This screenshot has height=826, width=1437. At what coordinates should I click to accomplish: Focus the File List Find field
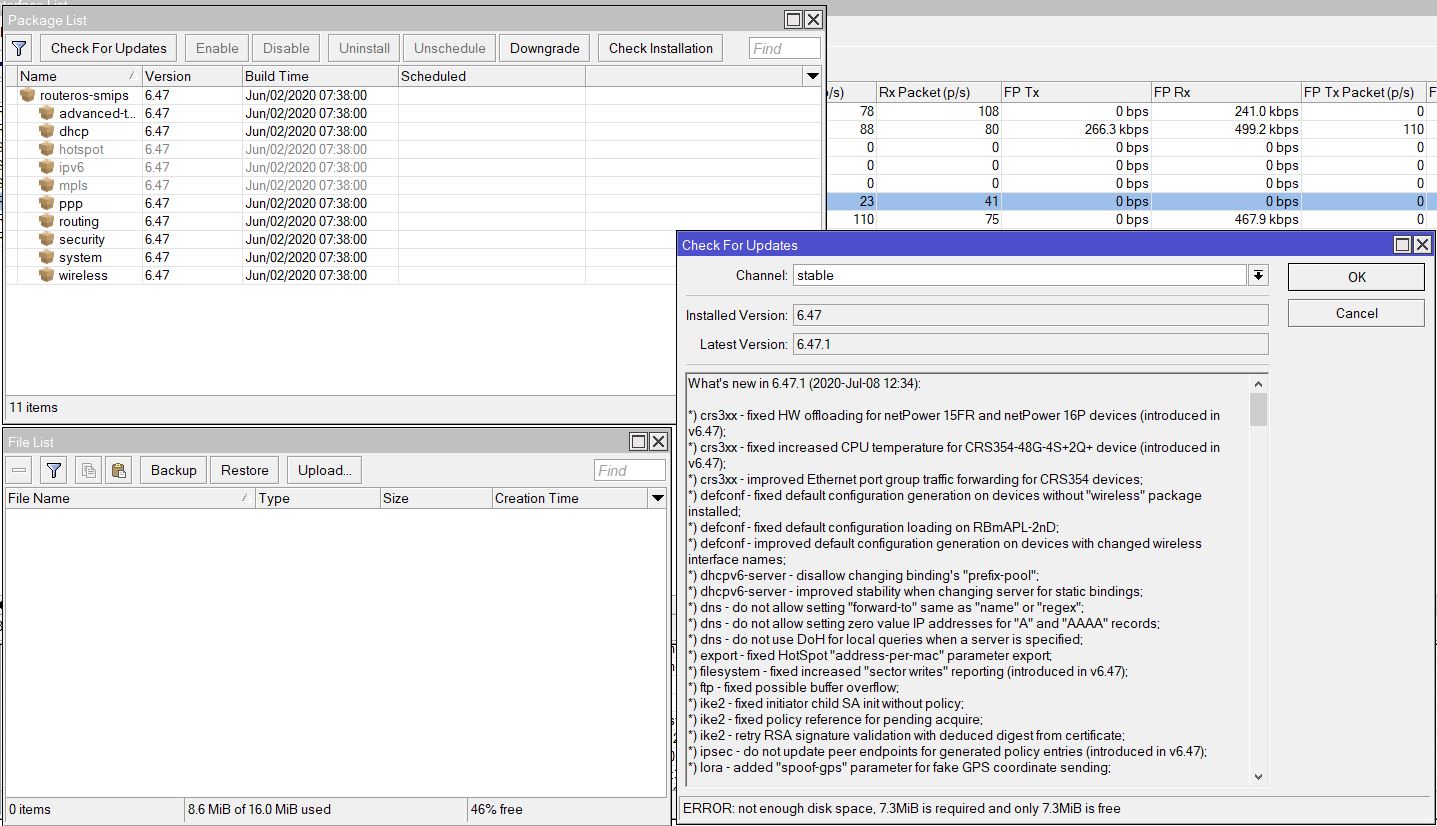coord(630,470)
